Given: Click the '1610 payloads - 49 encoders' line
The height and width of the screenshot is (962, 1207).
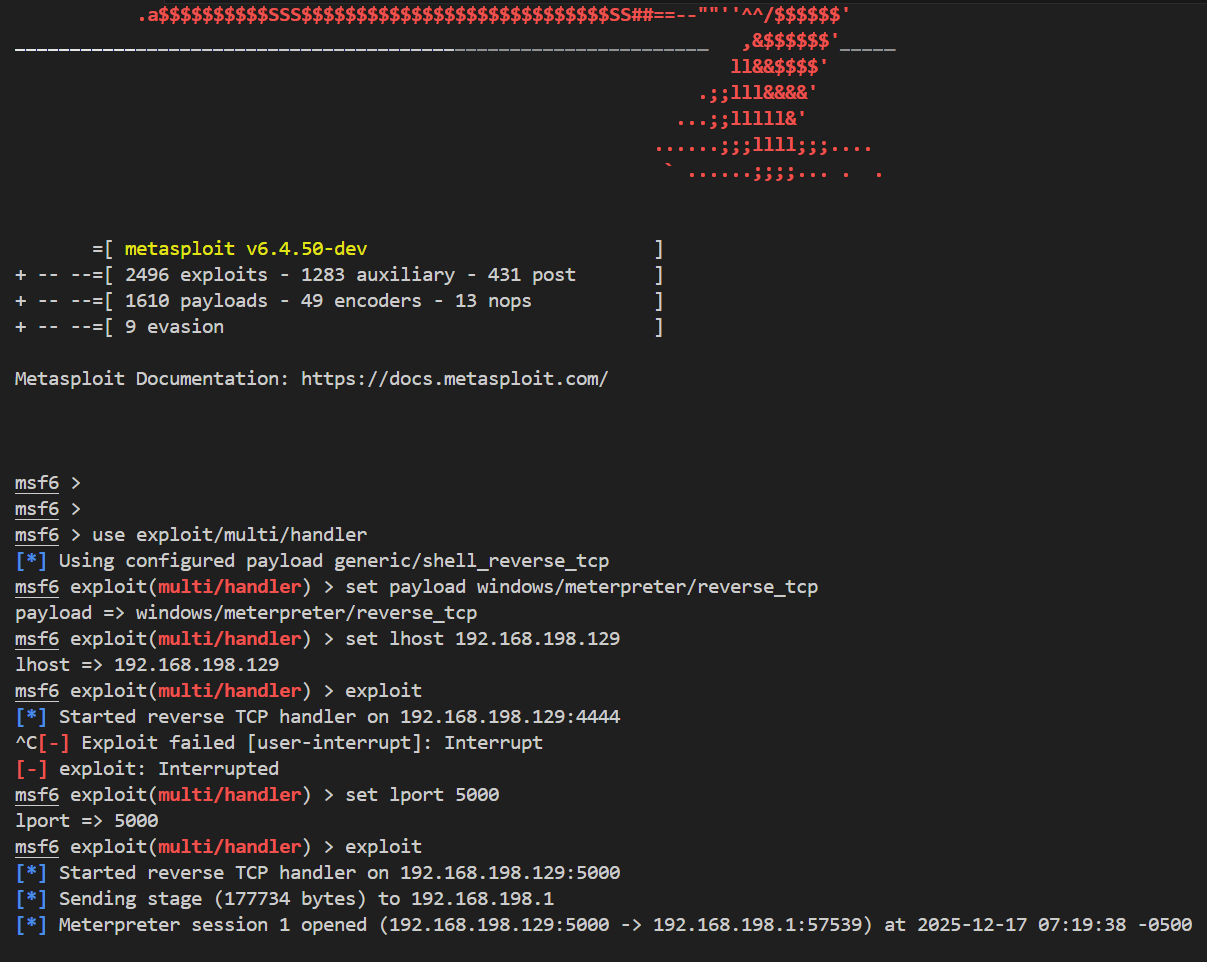Looking at the screenshot, I should click(339, 301).
